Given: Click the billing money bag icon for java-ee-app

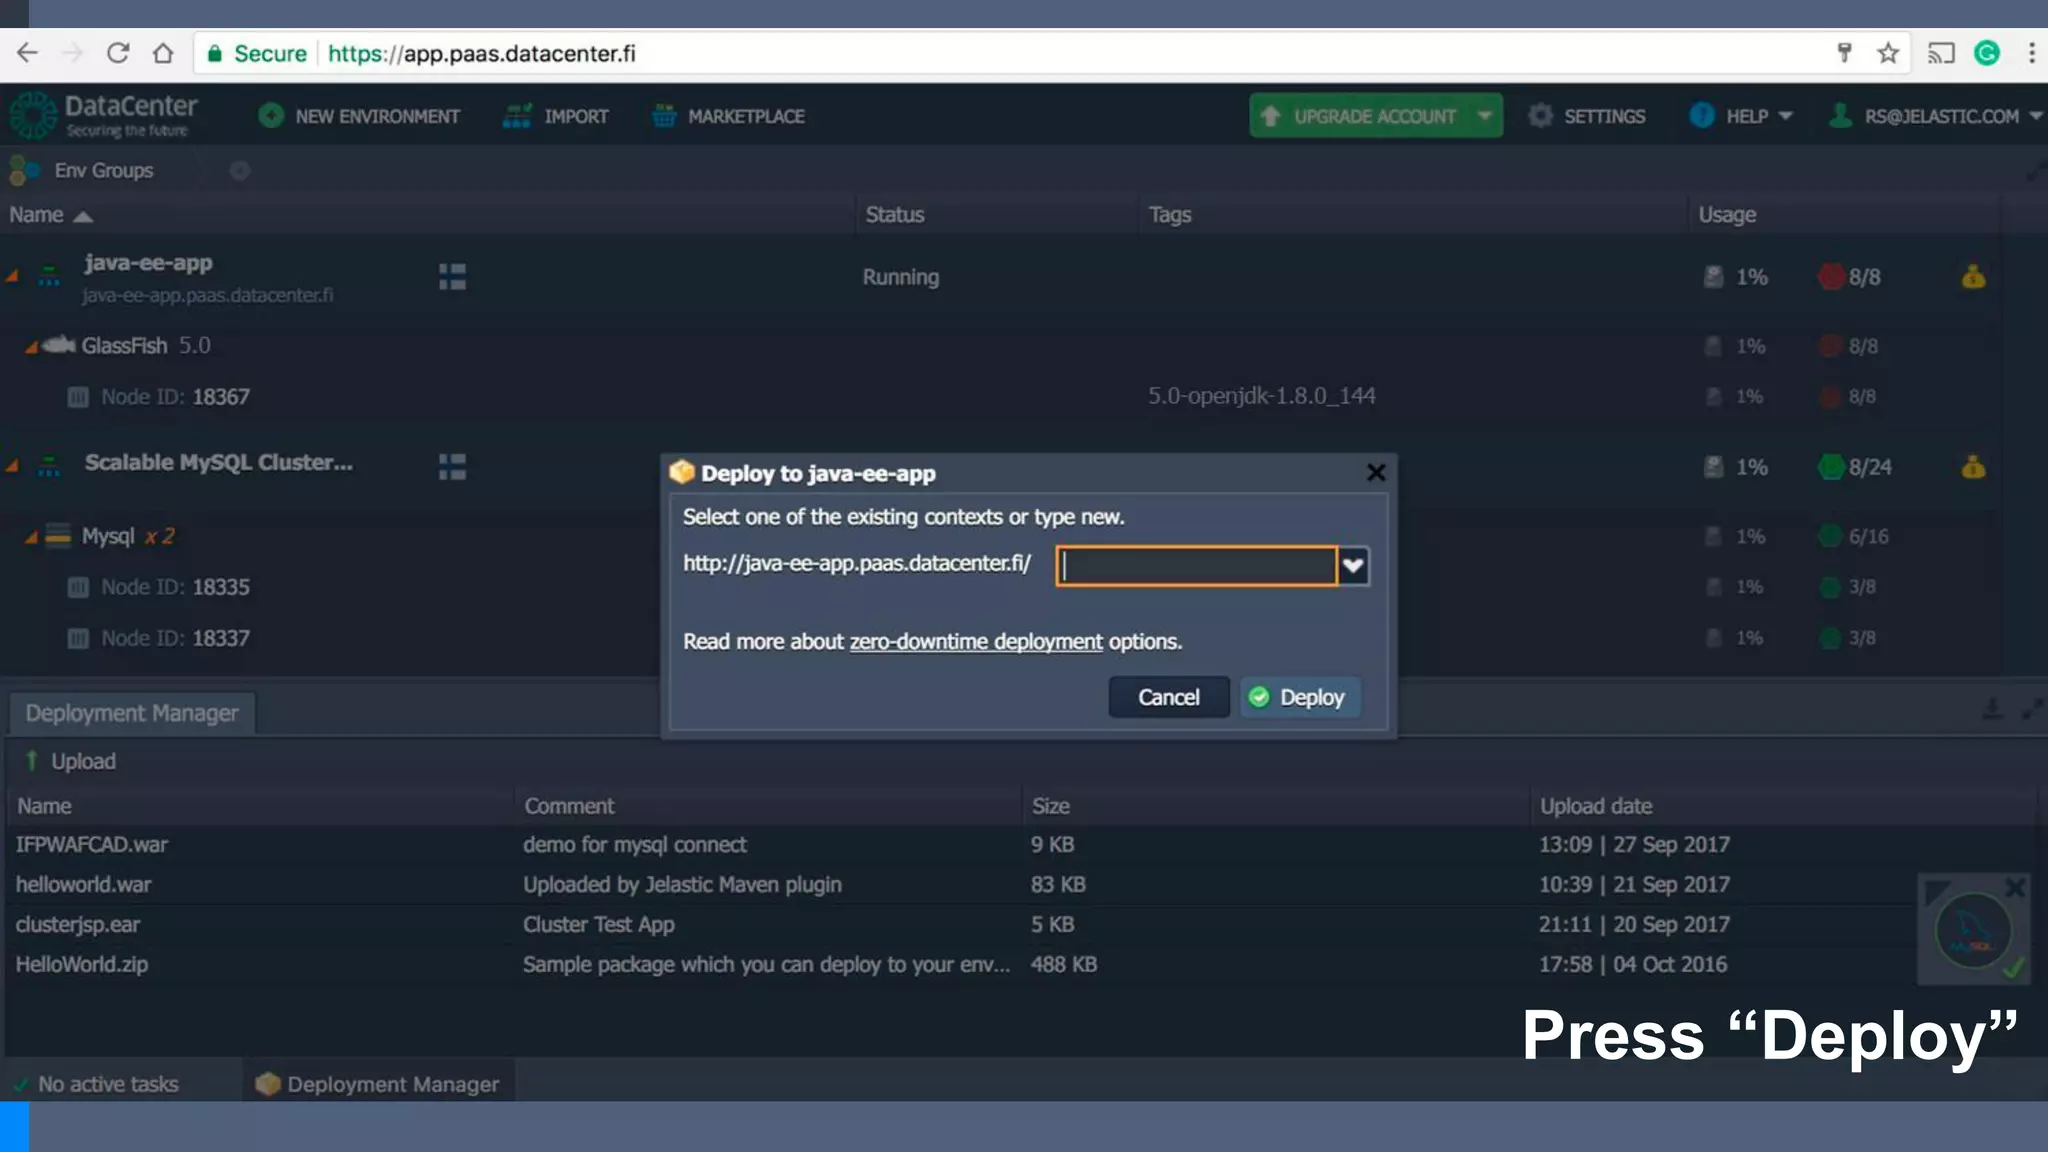Looking at the screenshot, I should tap(1973, 276).
